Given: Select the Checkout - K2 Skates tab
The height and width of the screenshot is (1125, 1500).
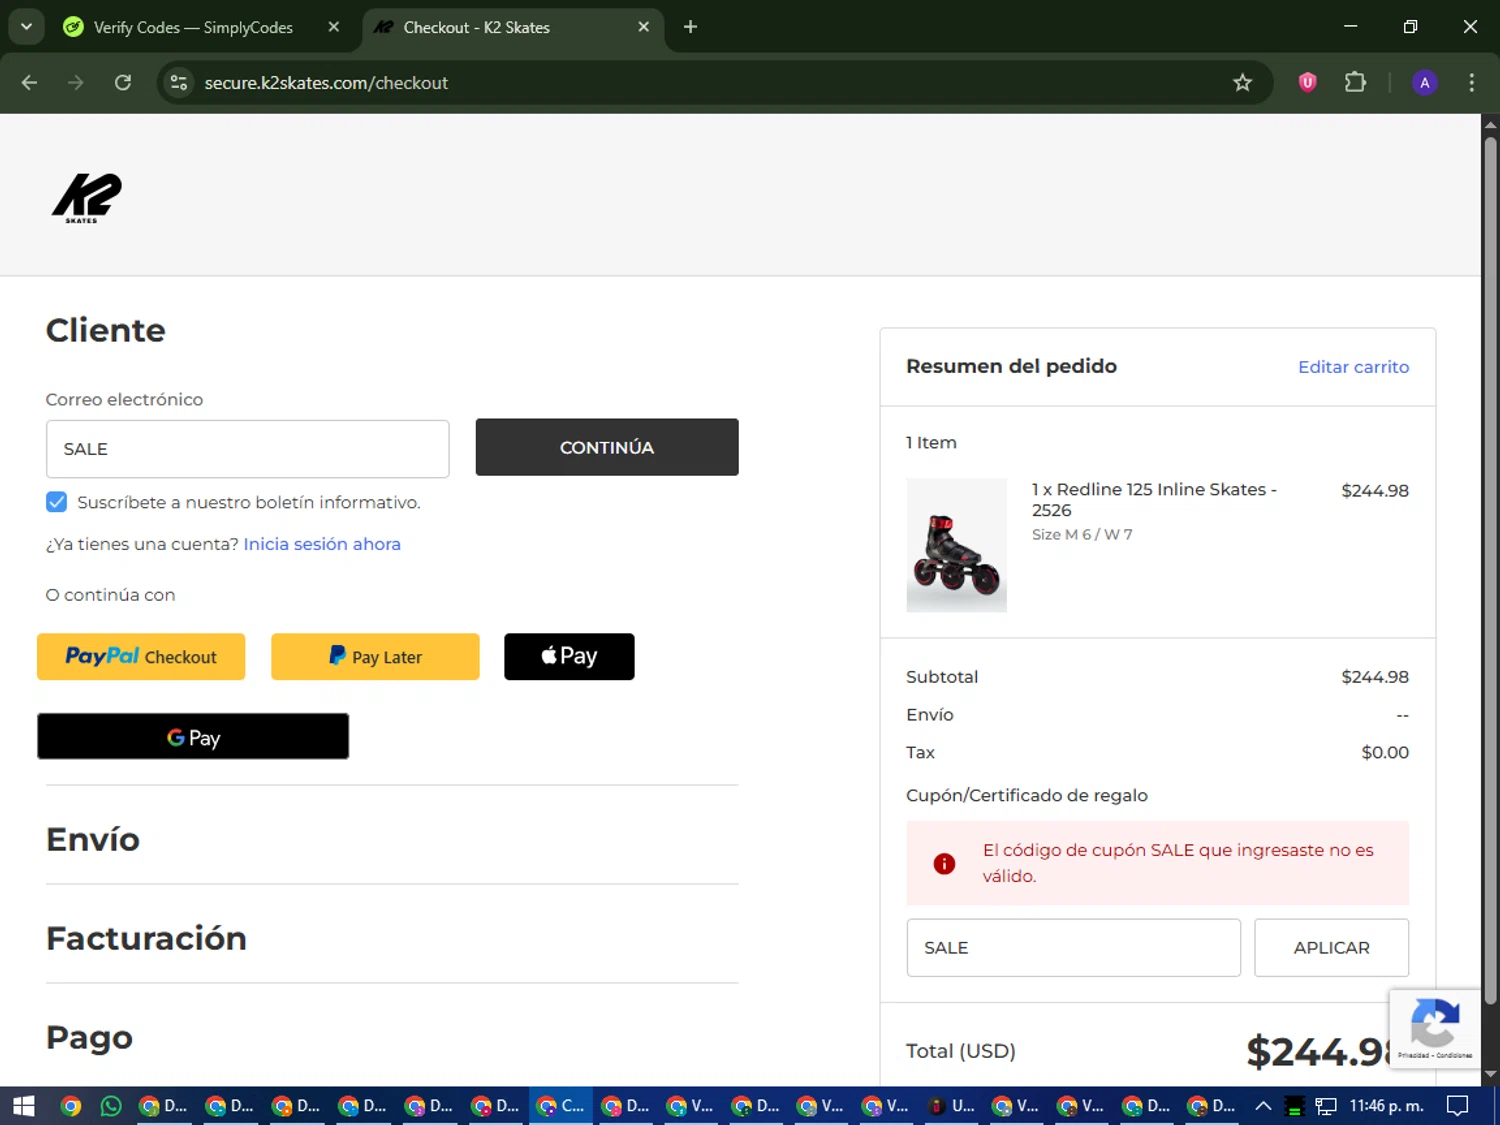Looking at the screenshot, I should [476, 27].
